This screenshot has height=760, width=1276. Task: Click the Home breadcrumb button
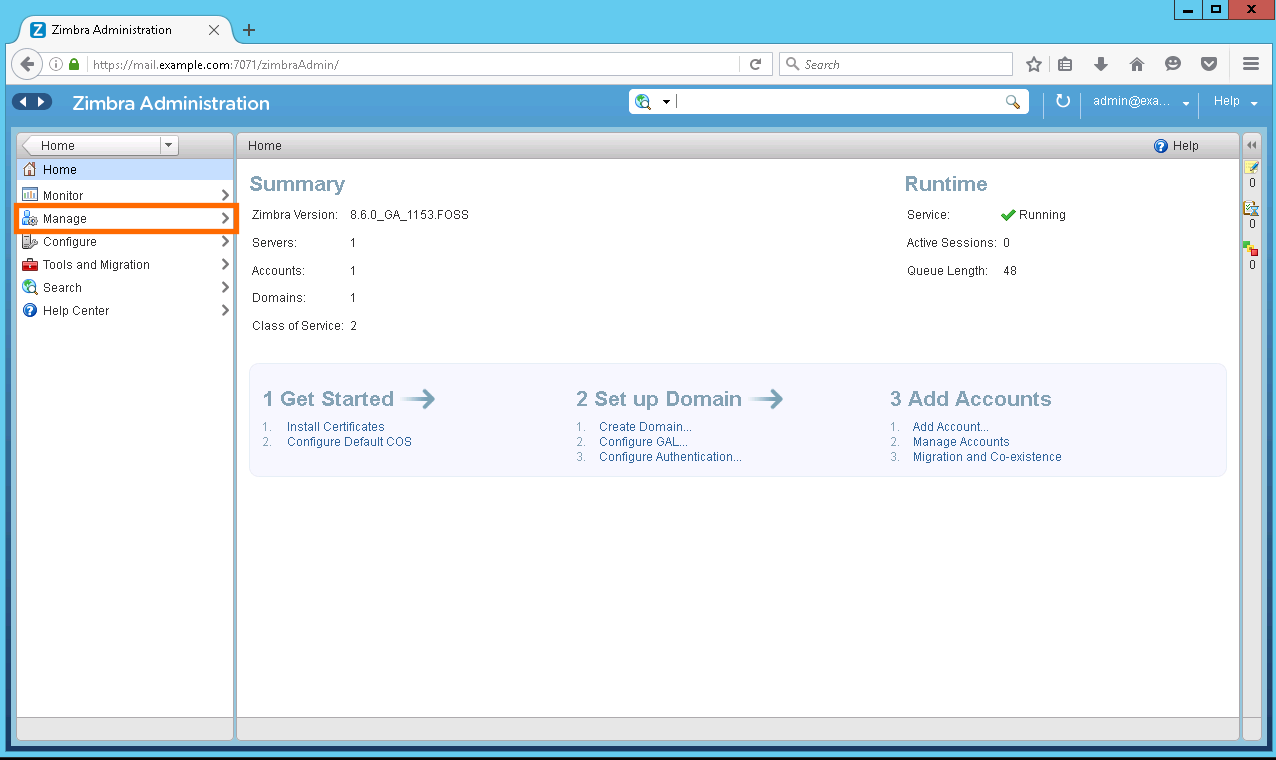(x=91, y=146)
